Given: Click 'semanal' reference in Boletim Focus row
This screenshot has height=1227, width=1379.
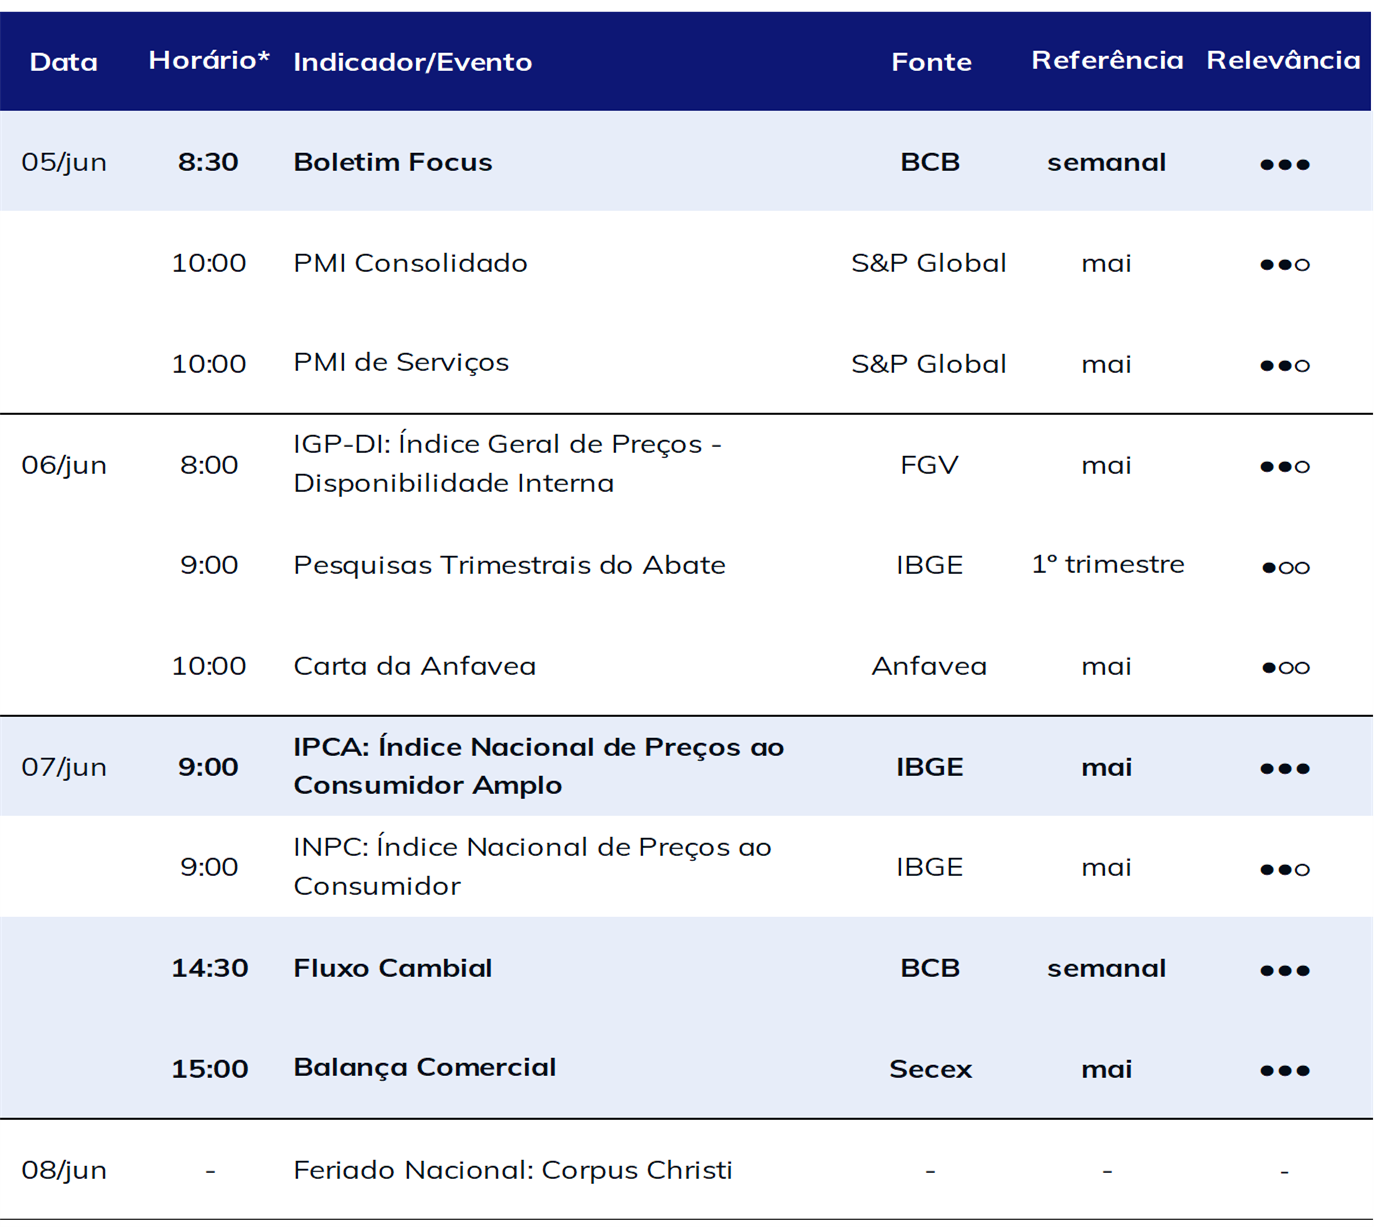Looking at the screenshot, I should point(1106,162).
